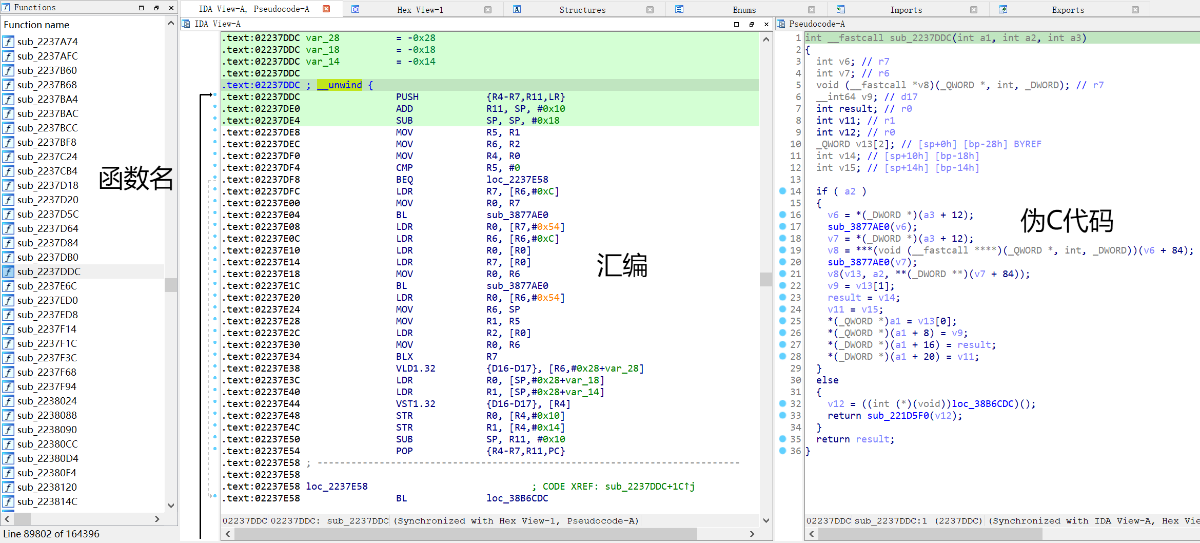Open the Enums tab
Image resolution: width=1200 pixels, height=543 pixels.
pos(744,9)
